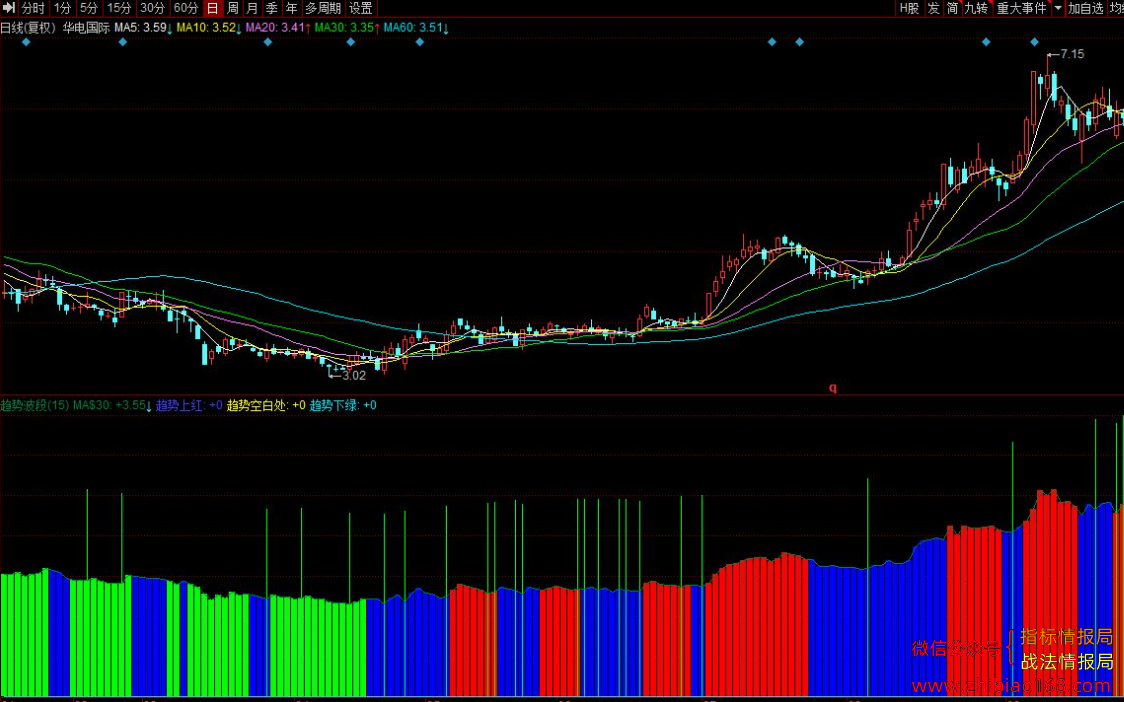
Task: Click the 趋势上红: +0 indicator label
Action: coord(189,405)
